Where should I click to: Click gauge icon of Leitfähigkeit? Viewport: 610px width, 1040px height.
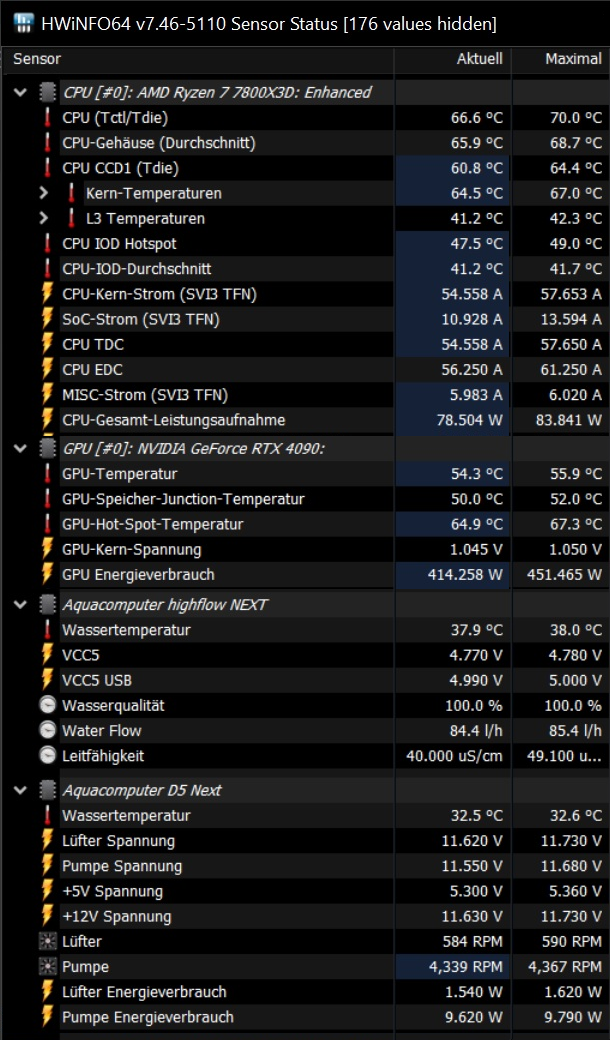pos(47,755)
